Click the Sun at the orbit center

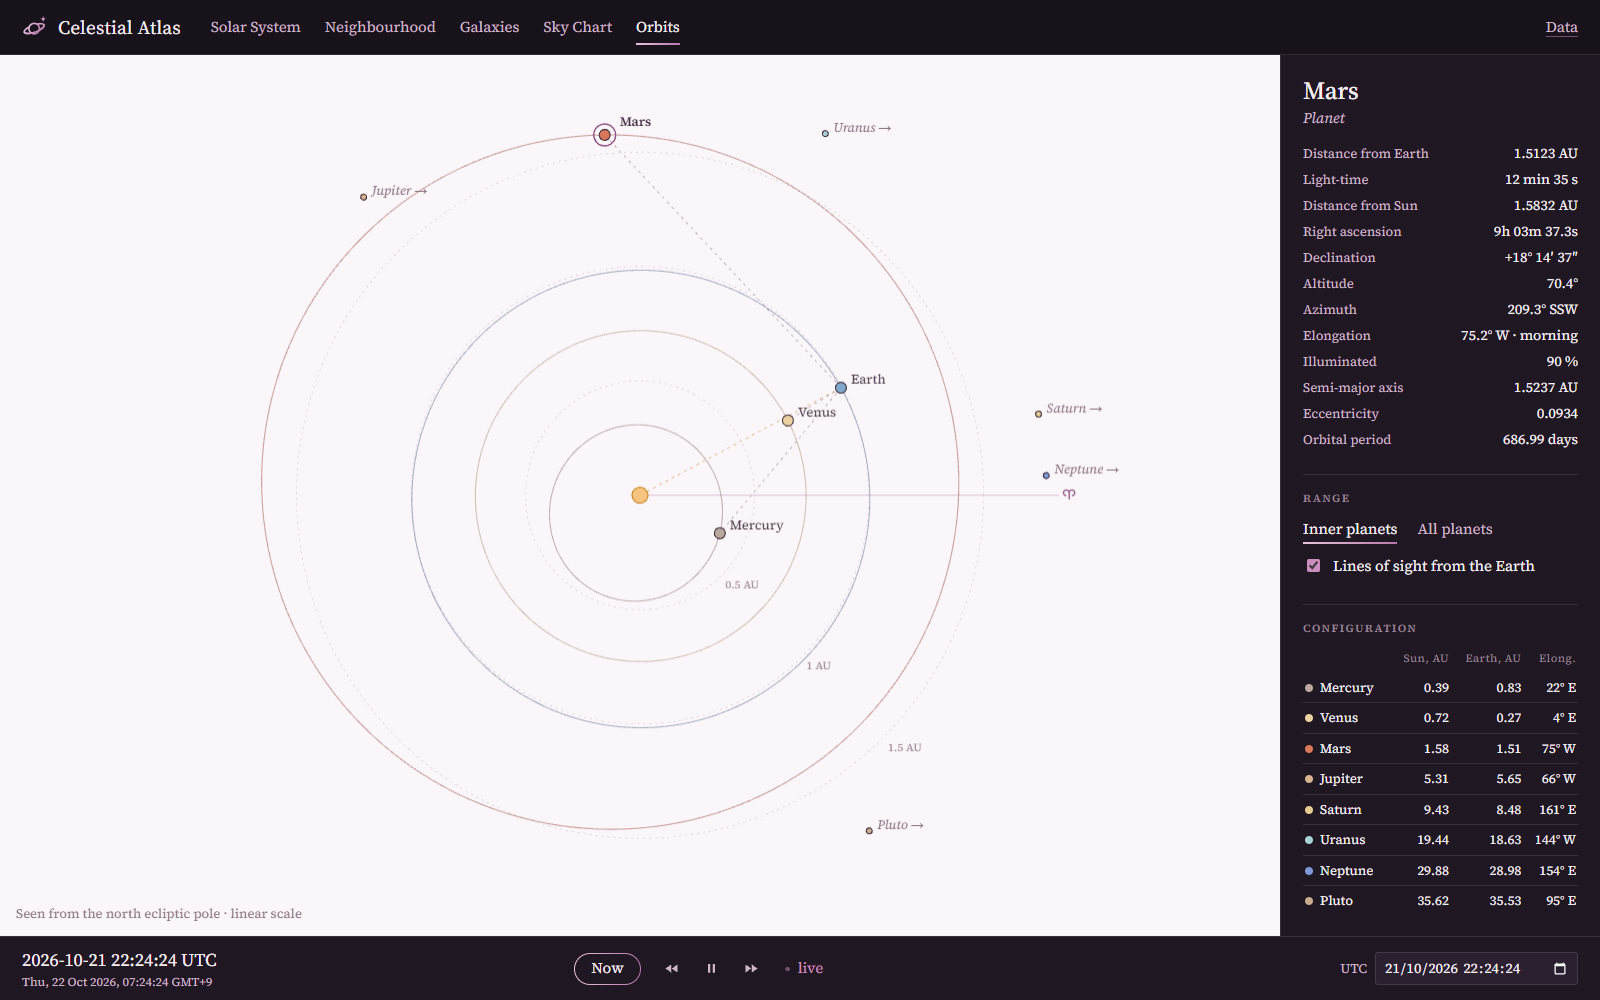coord(640,495)
